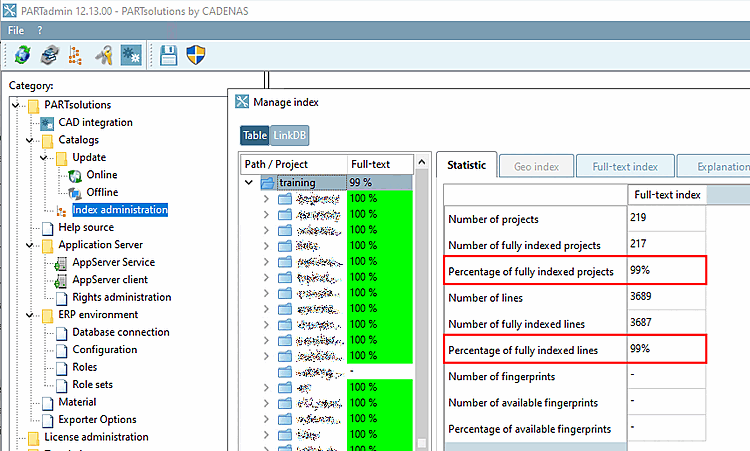The image size is (750, 451).
Task: Click the Application Server folder icon
Action: pyautogui.click(x=47, y=246)
